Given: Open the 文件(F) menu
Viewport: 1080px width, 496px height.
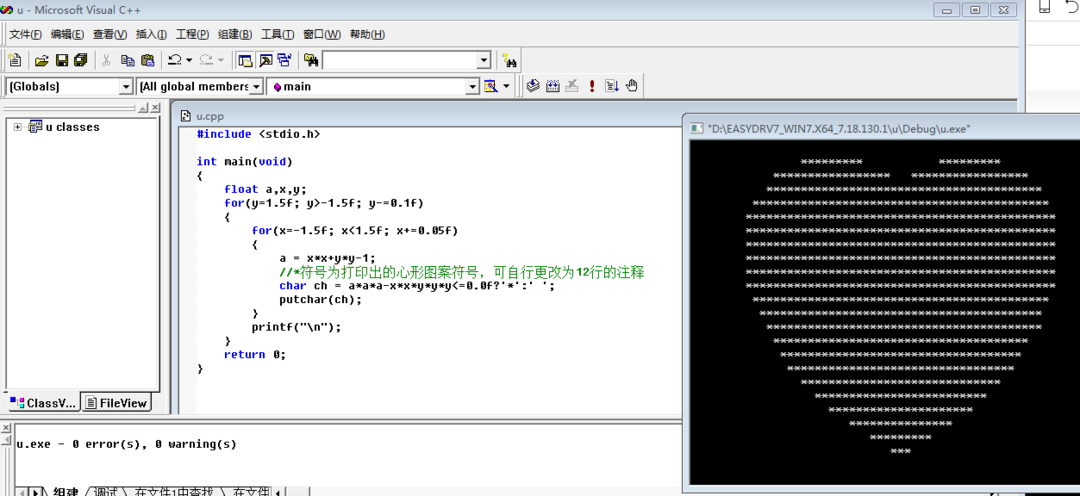Looking at the screenshot, I should click(x=25, y=34).
